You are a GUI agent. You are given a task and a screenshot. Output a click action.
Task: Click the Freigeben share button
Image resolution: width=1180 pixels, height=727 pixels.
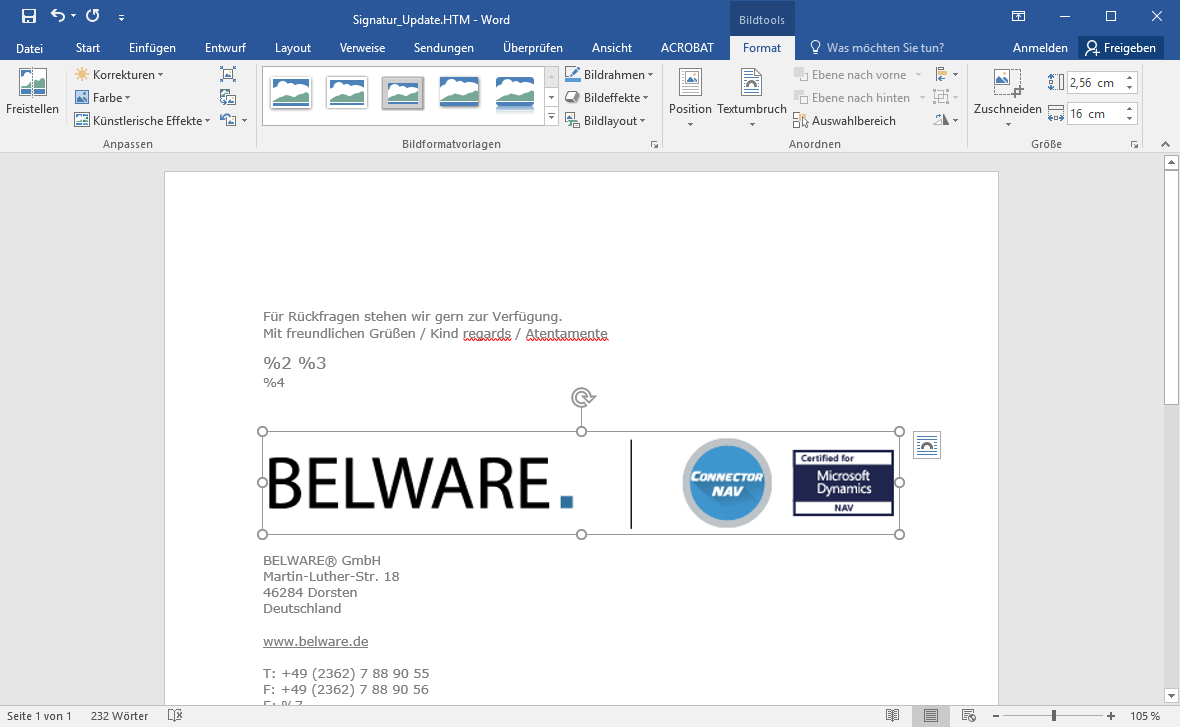pos(1121,48)
